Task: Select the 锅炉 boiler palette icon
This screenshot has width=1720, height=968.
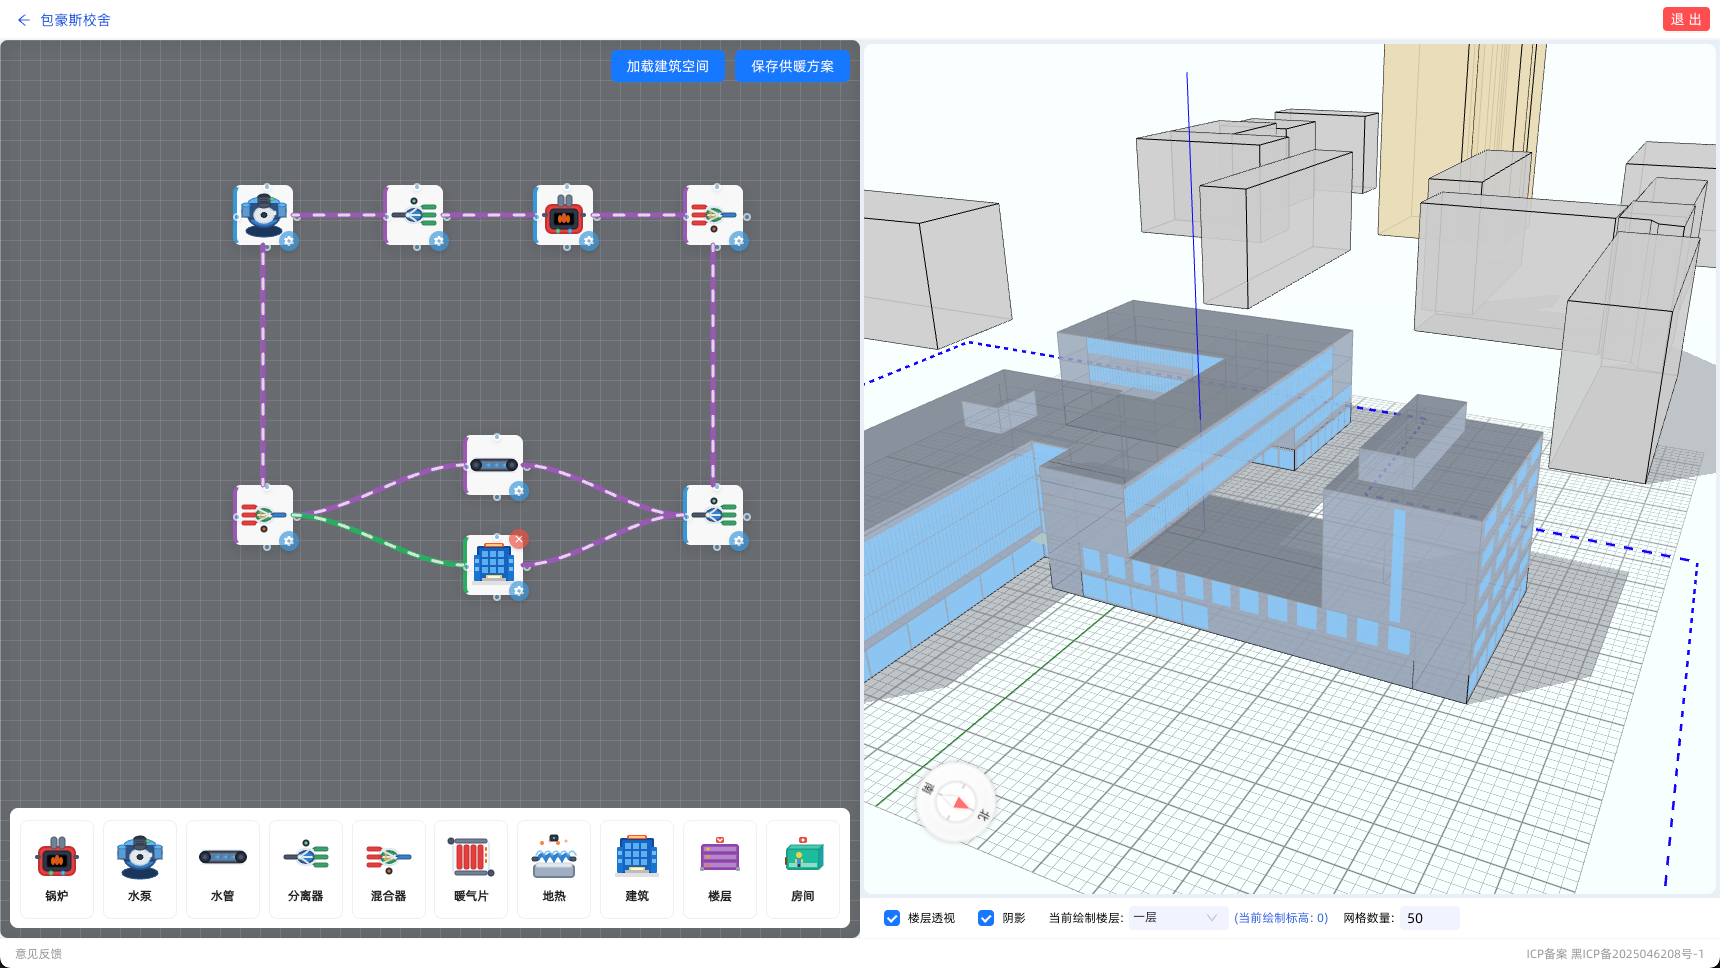Action: 57,869
